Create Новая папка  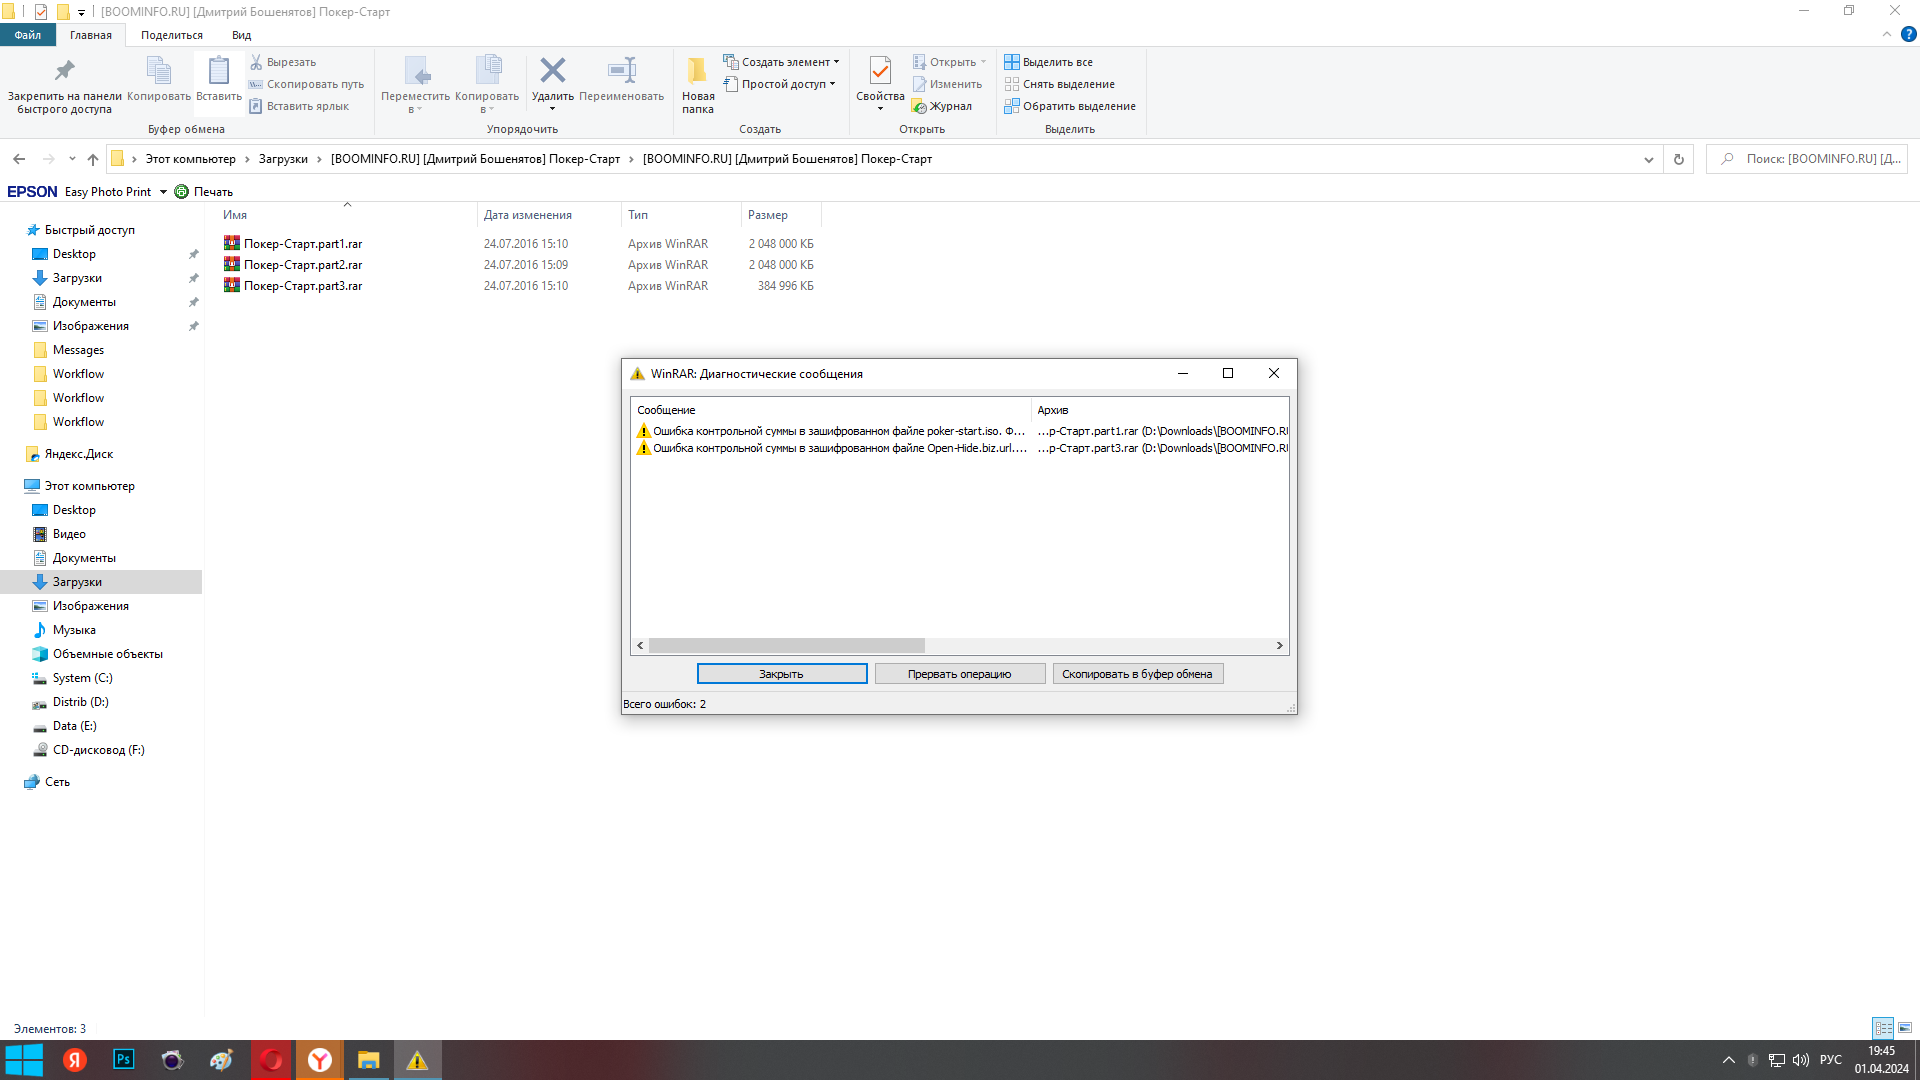pyautogui.click(x=698, y=85)
